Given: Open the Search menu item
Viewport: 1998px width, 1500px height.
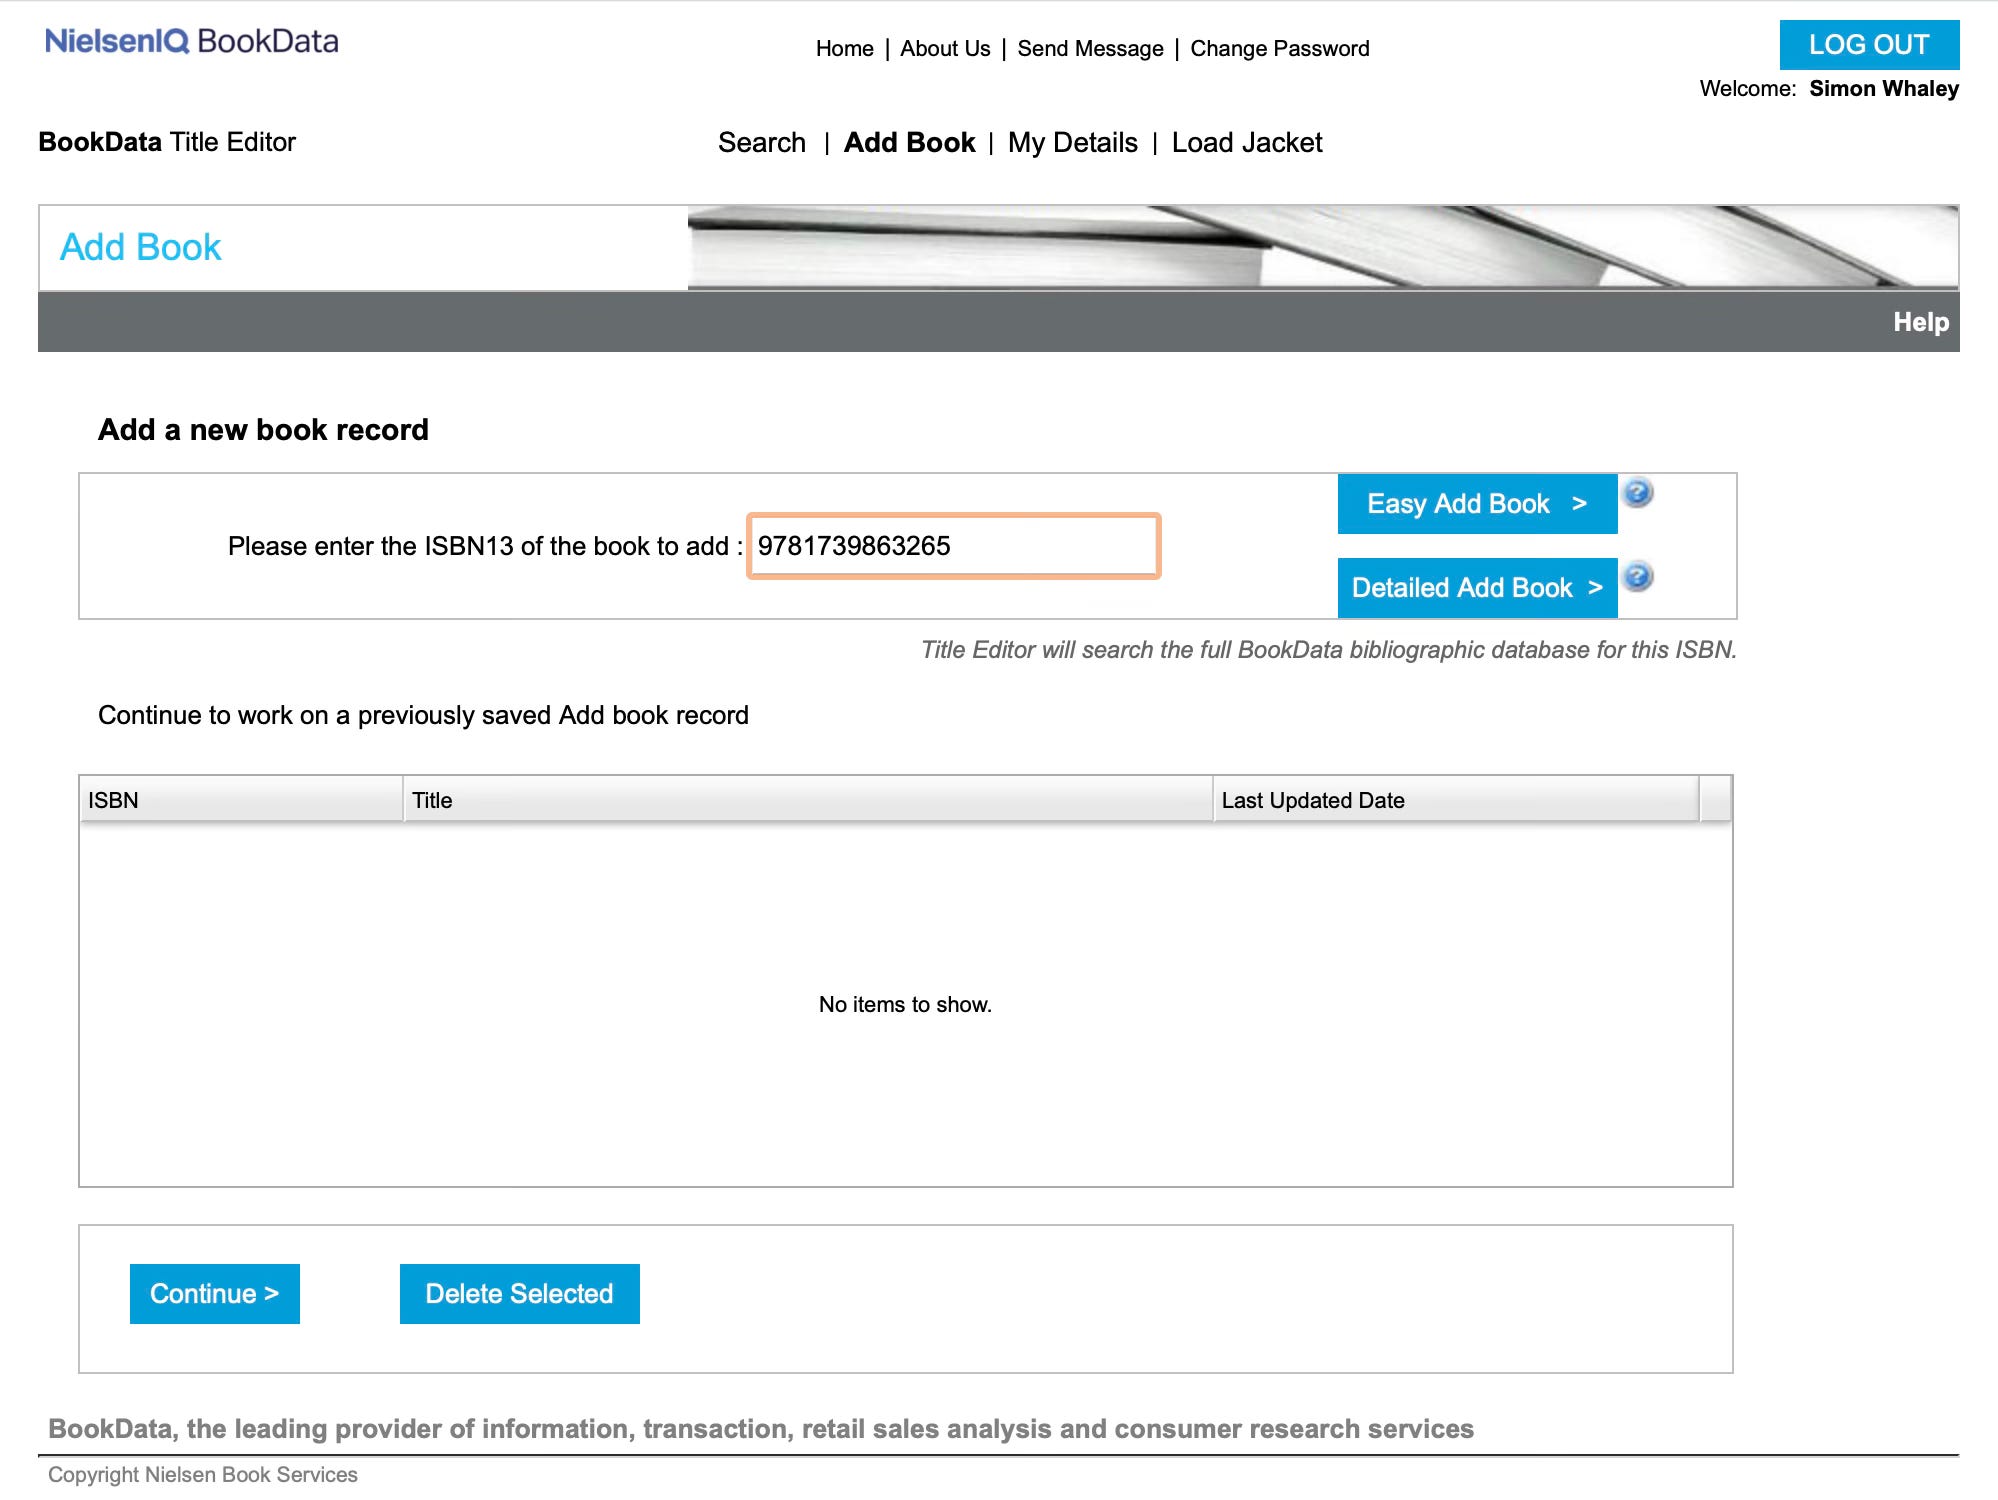Looking at the screenshot, I should click(x=761, y=143).
